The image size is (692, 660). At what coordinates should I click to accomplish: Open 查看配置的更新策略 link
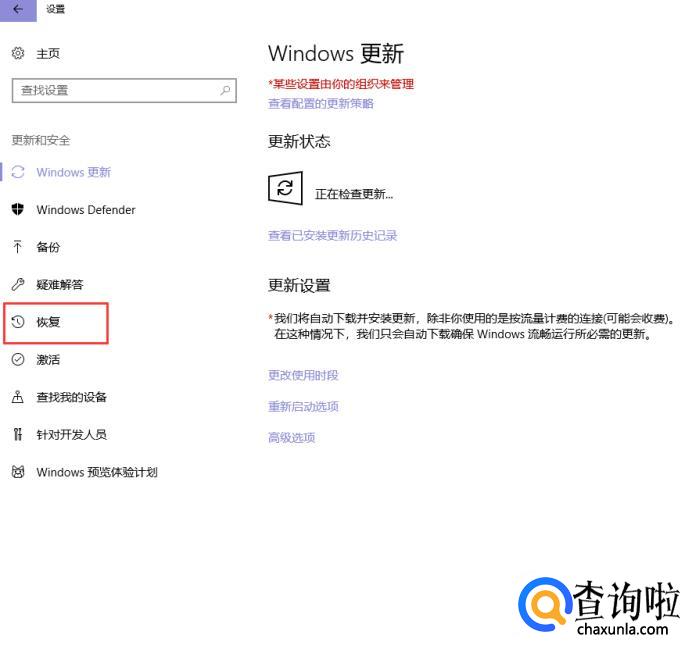coord(321,103)
